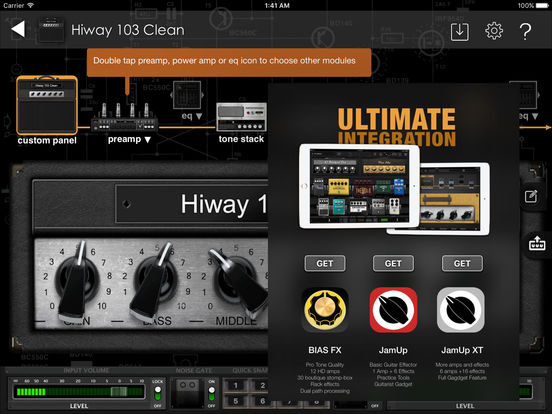Tap the Hiway 103 Clean preset title
Image resolution: width=552 pixels, height=414 pixels.
coord(128,30)
